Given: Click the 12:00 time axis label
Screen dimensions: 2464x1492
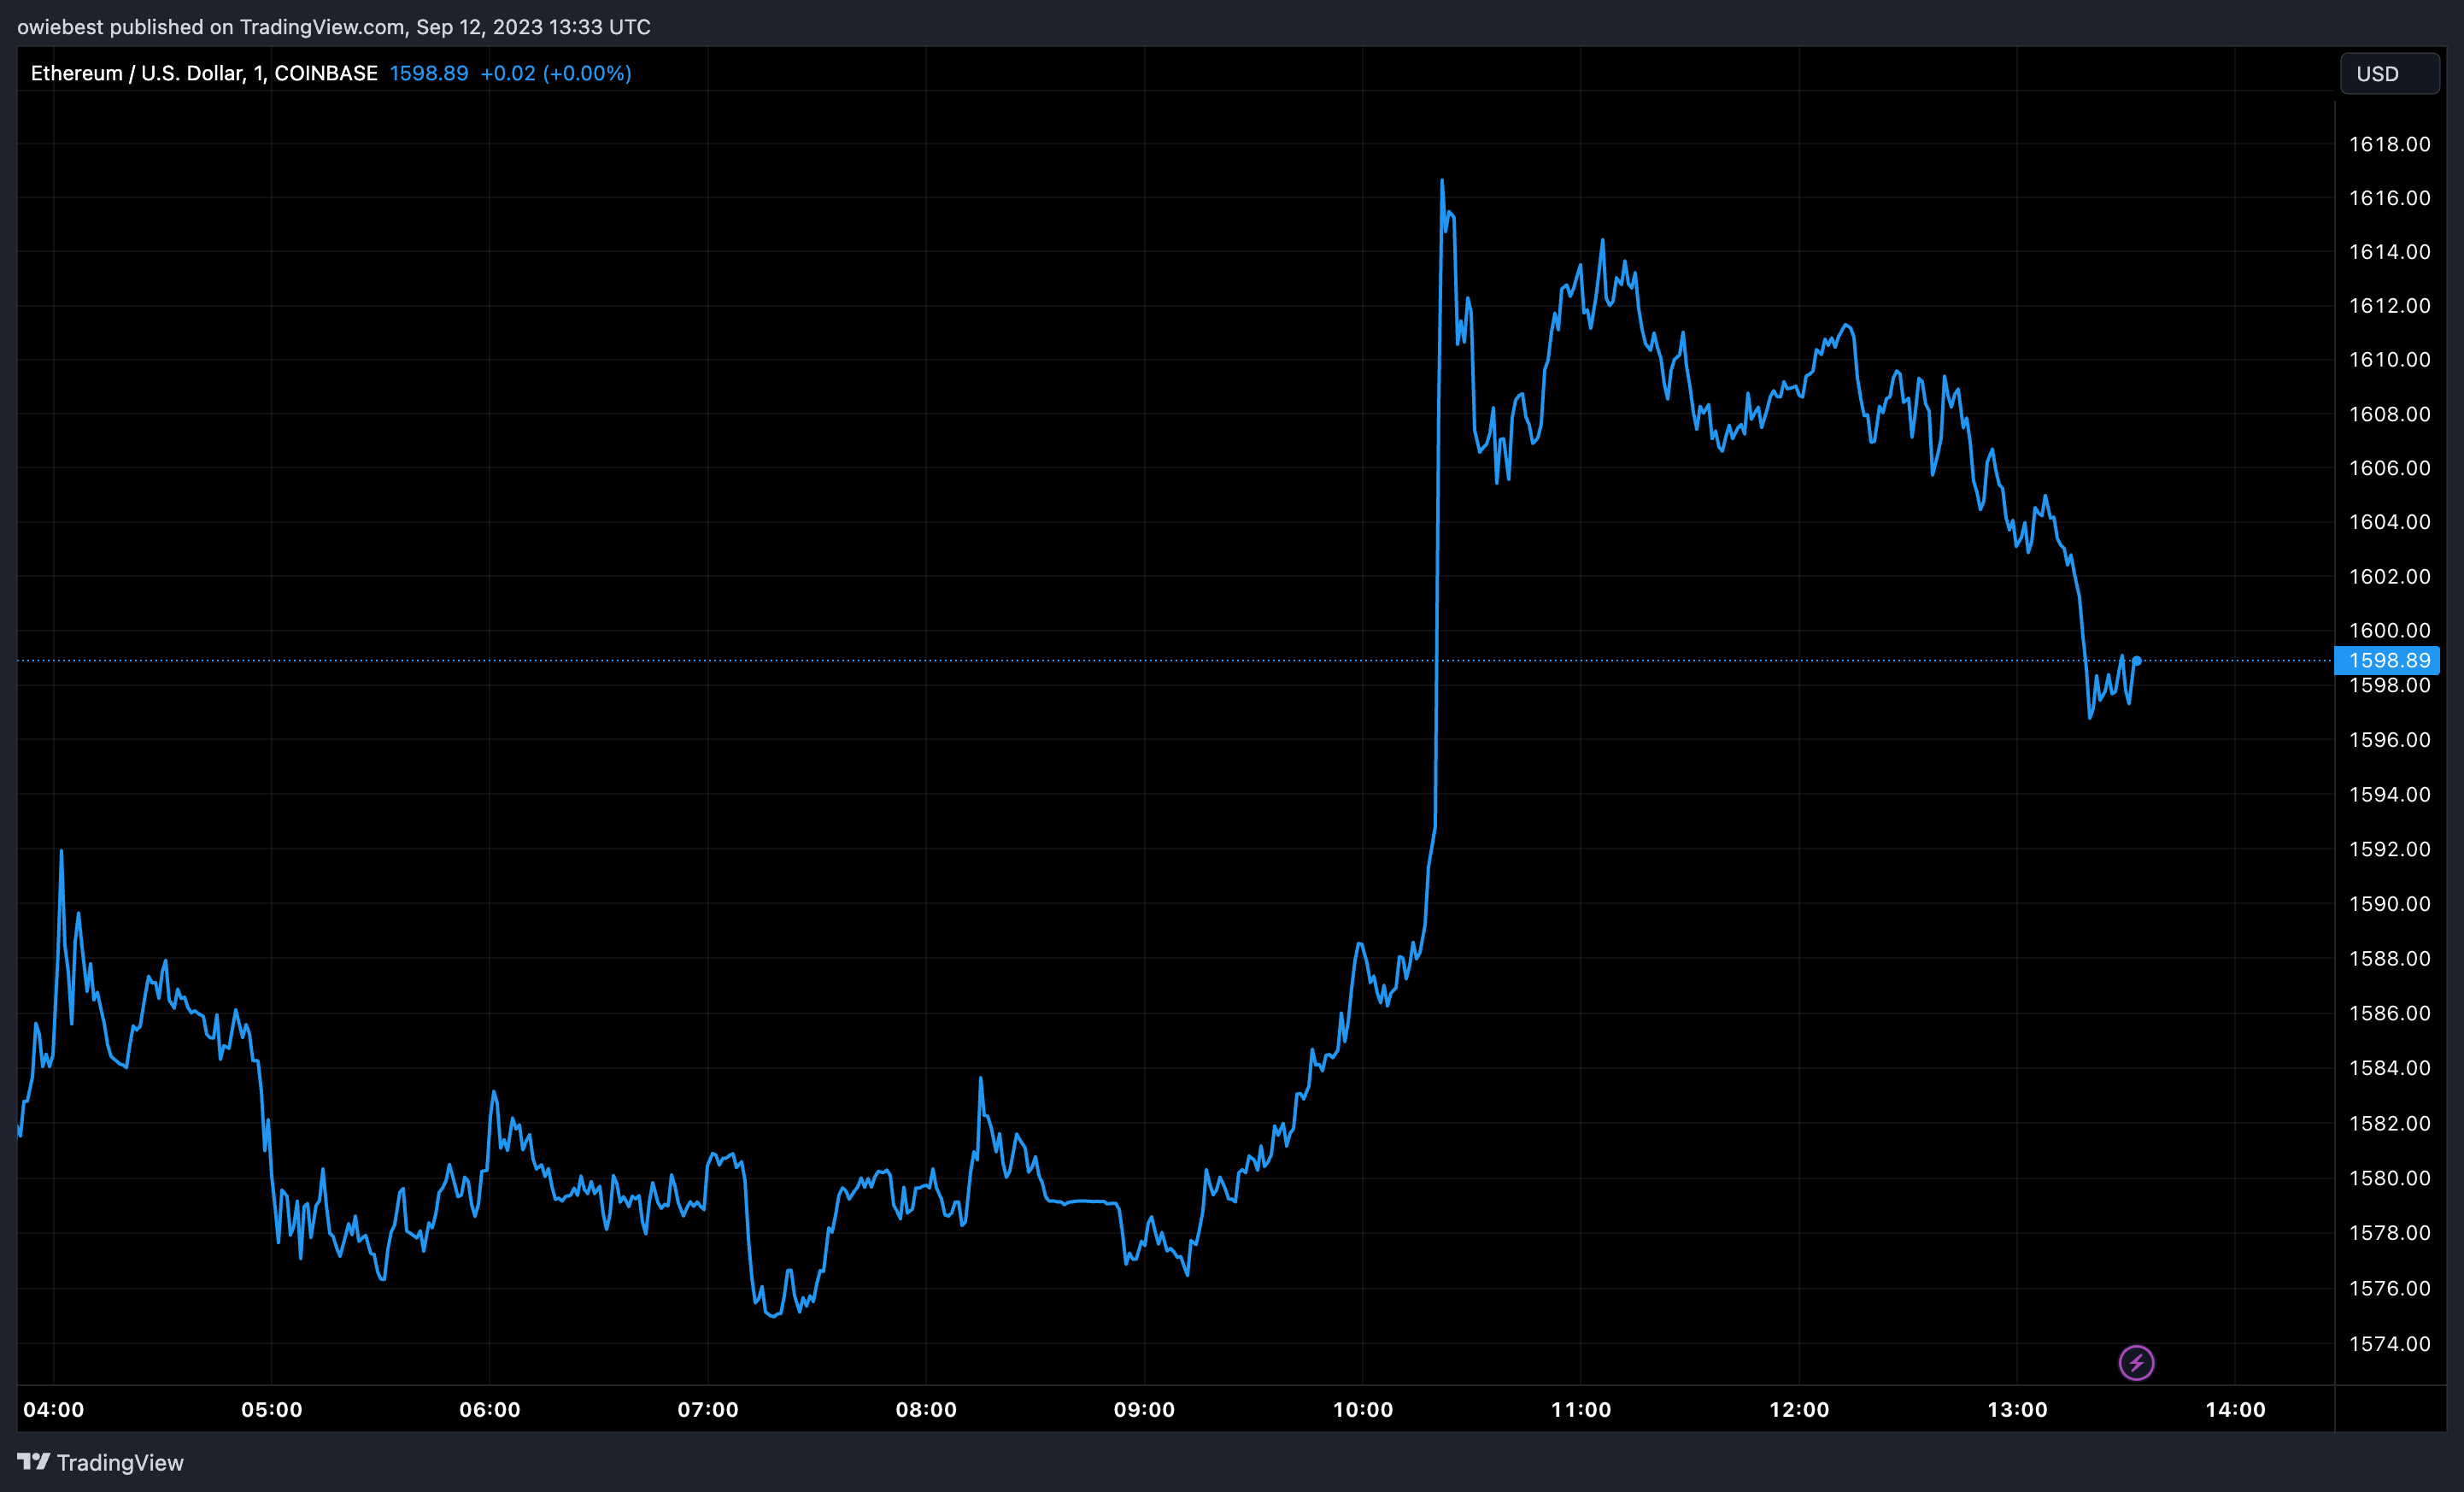Looking at the screenshot, I should [1799, 1409].
